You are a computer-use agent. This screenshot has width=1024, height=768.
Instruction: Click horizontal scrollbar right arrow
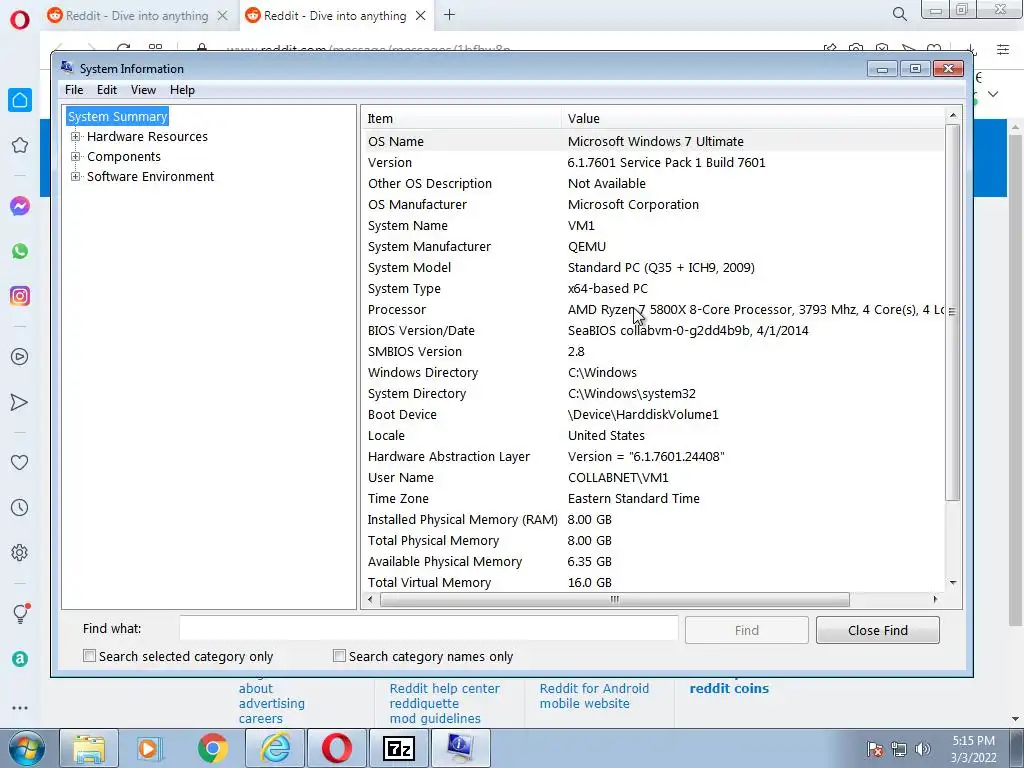pos(935,600)
